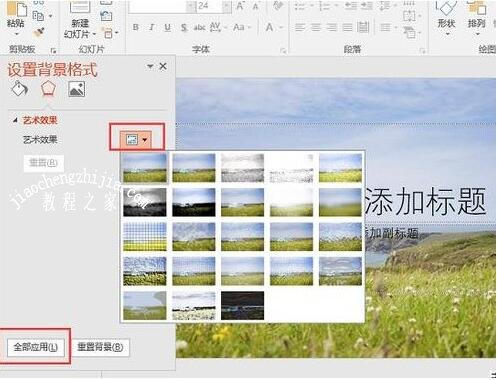
Task: Select the Pencil Grayscale effect thumbnail
Action: 242,168
